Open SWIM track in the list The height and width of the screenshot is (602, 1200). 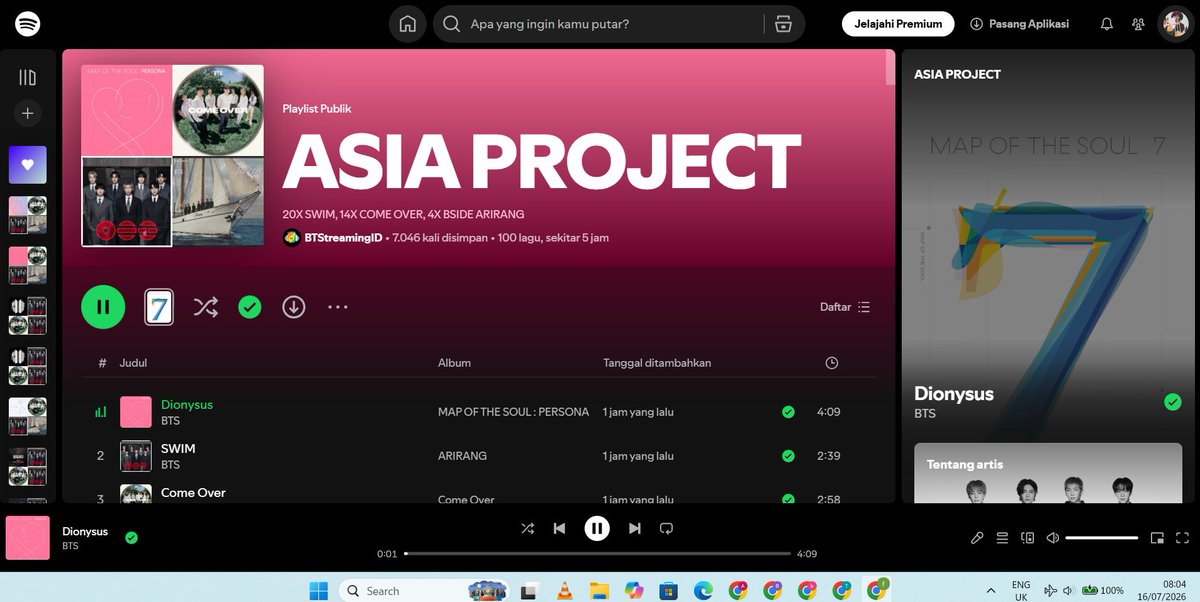tap(178, 449)
